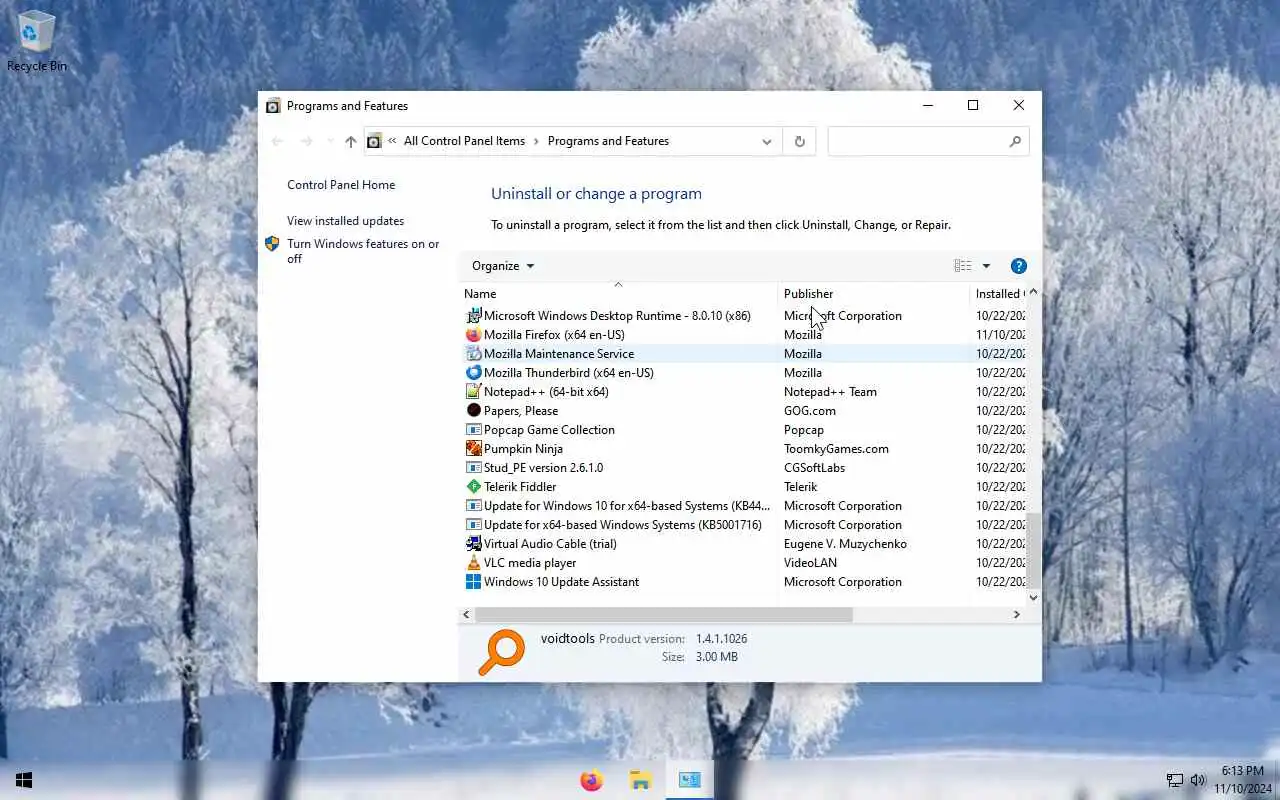The width and height of the screenshot is (1280, 800).
Task: Click the Windows 10 Update Assistant icon
Action: point(474,582)
